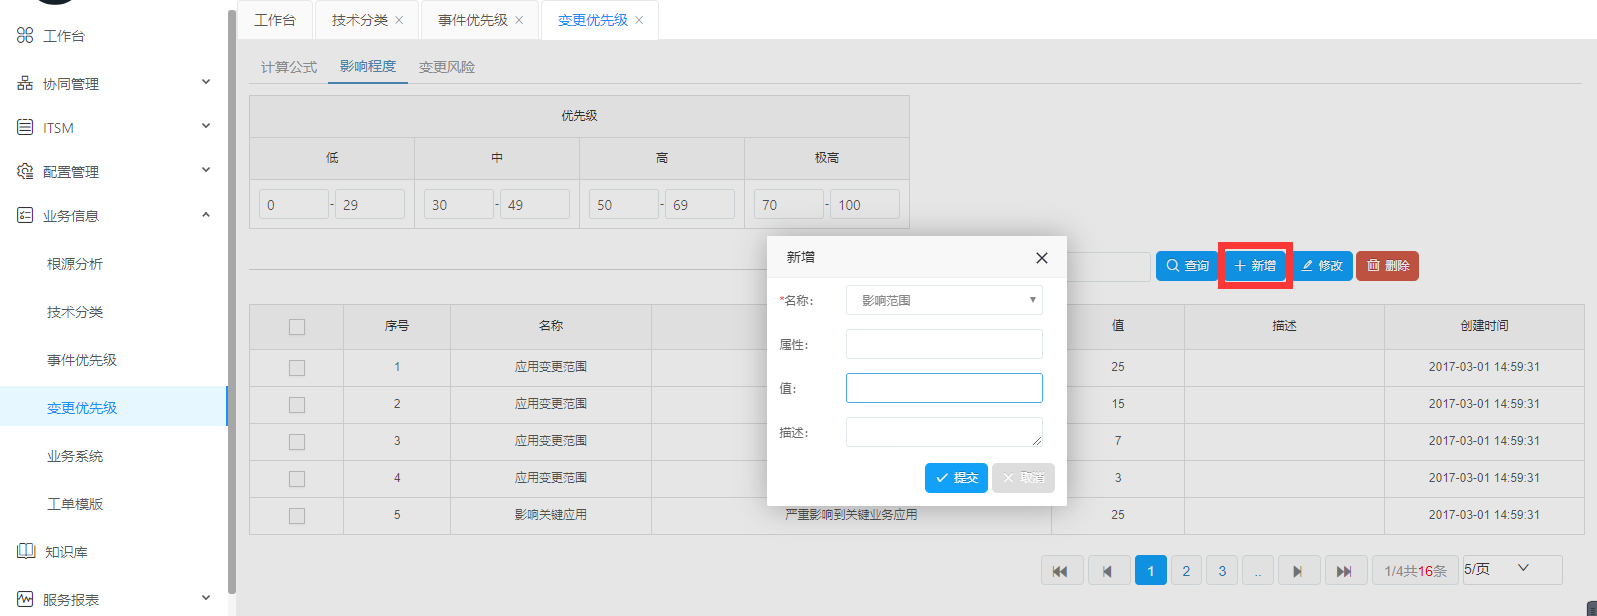Go to the next page arrow
The width and height of the screenshot is (1597, 616).
tap(1297, 571)
